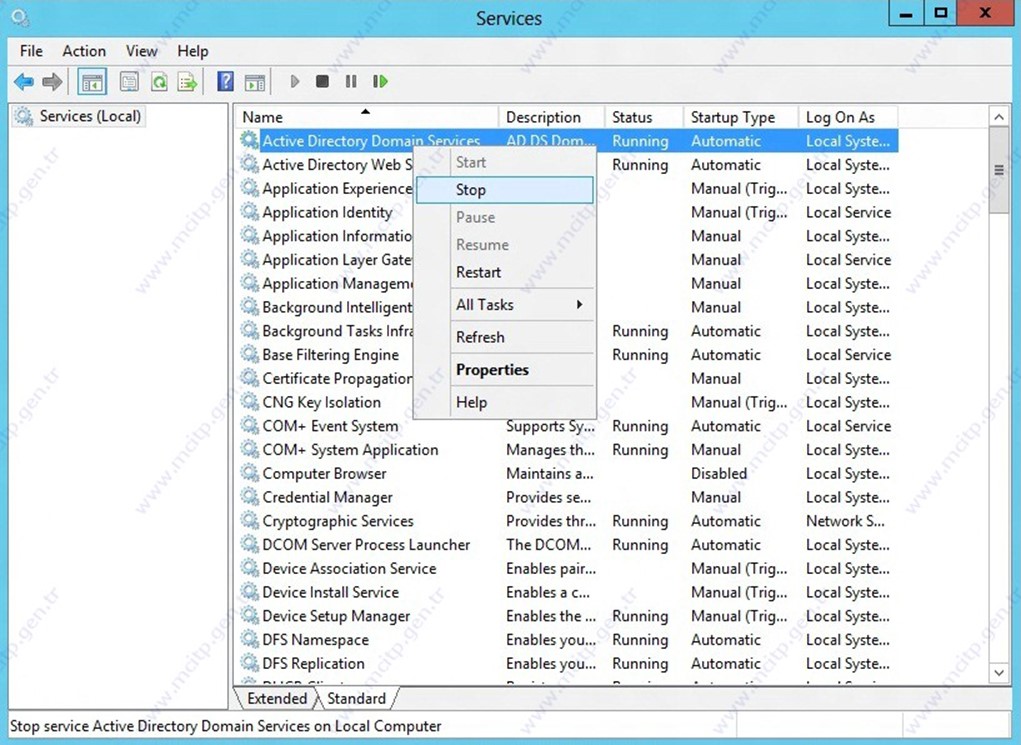Open the Help menu in menu bar
The image size is (1021, 745).
(193, 51)
